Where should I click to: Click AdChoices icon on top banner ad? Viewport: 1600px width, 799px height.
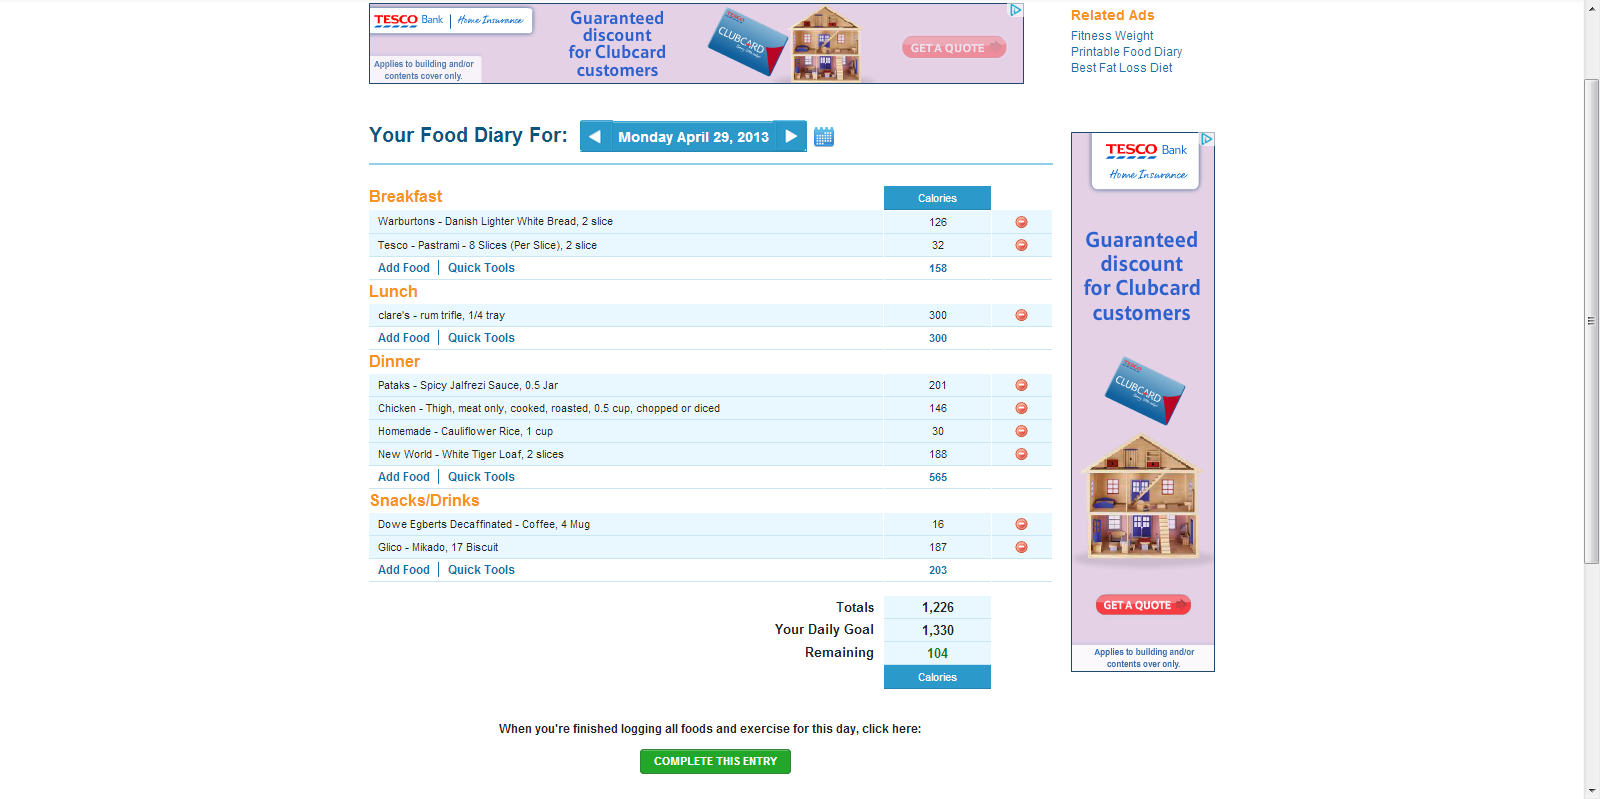(1016, 10)
